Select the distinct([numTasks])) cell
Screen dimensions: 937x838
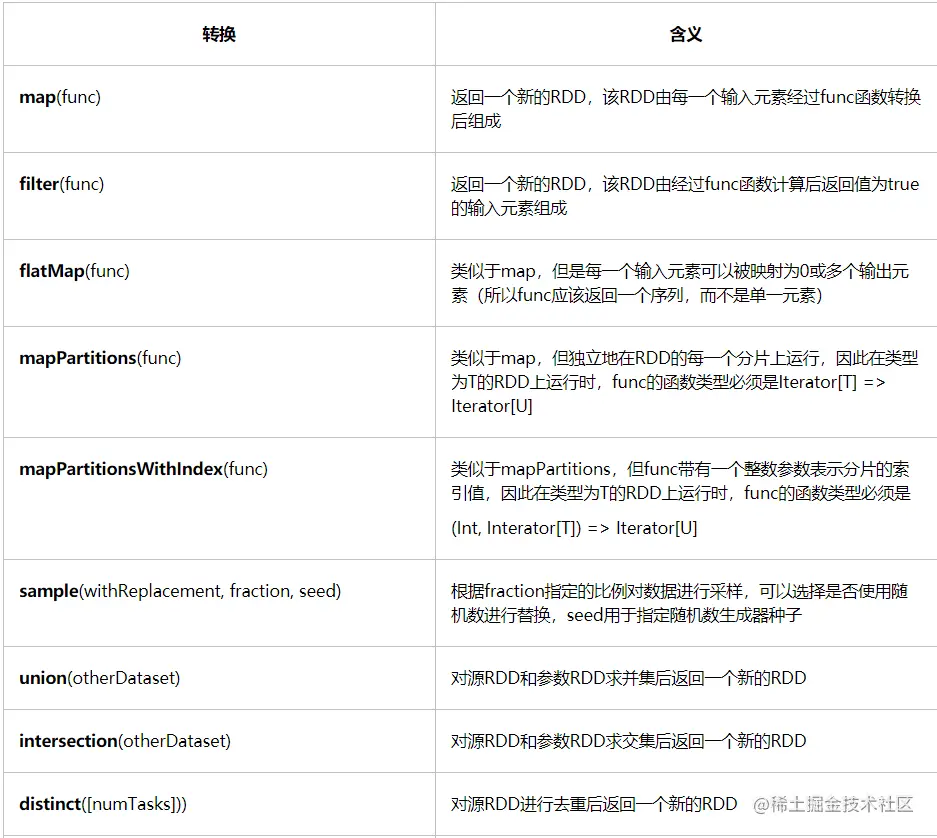pos(219,804)
